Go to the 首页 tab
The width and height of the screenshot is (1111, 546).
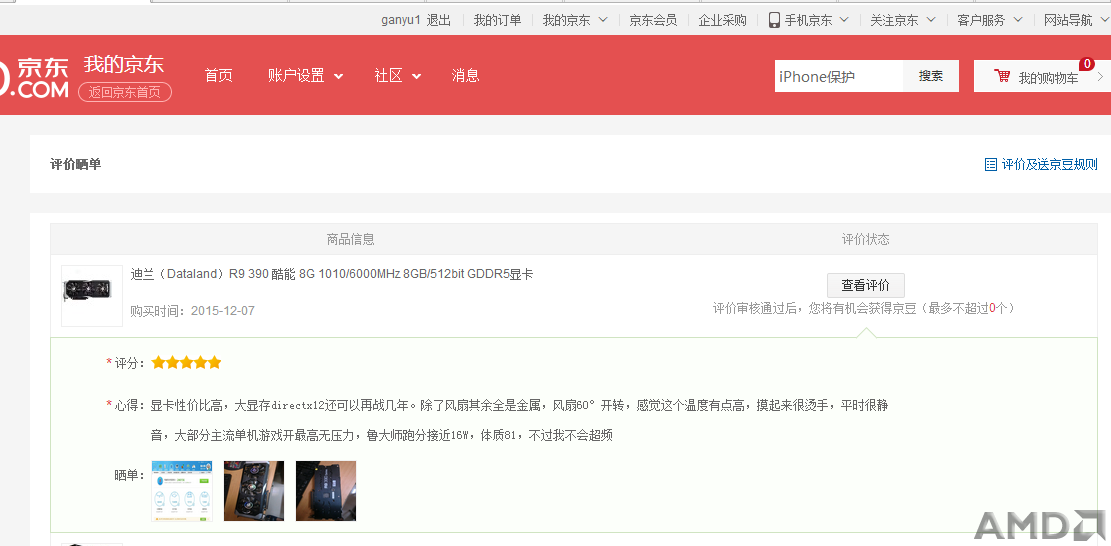218,75
